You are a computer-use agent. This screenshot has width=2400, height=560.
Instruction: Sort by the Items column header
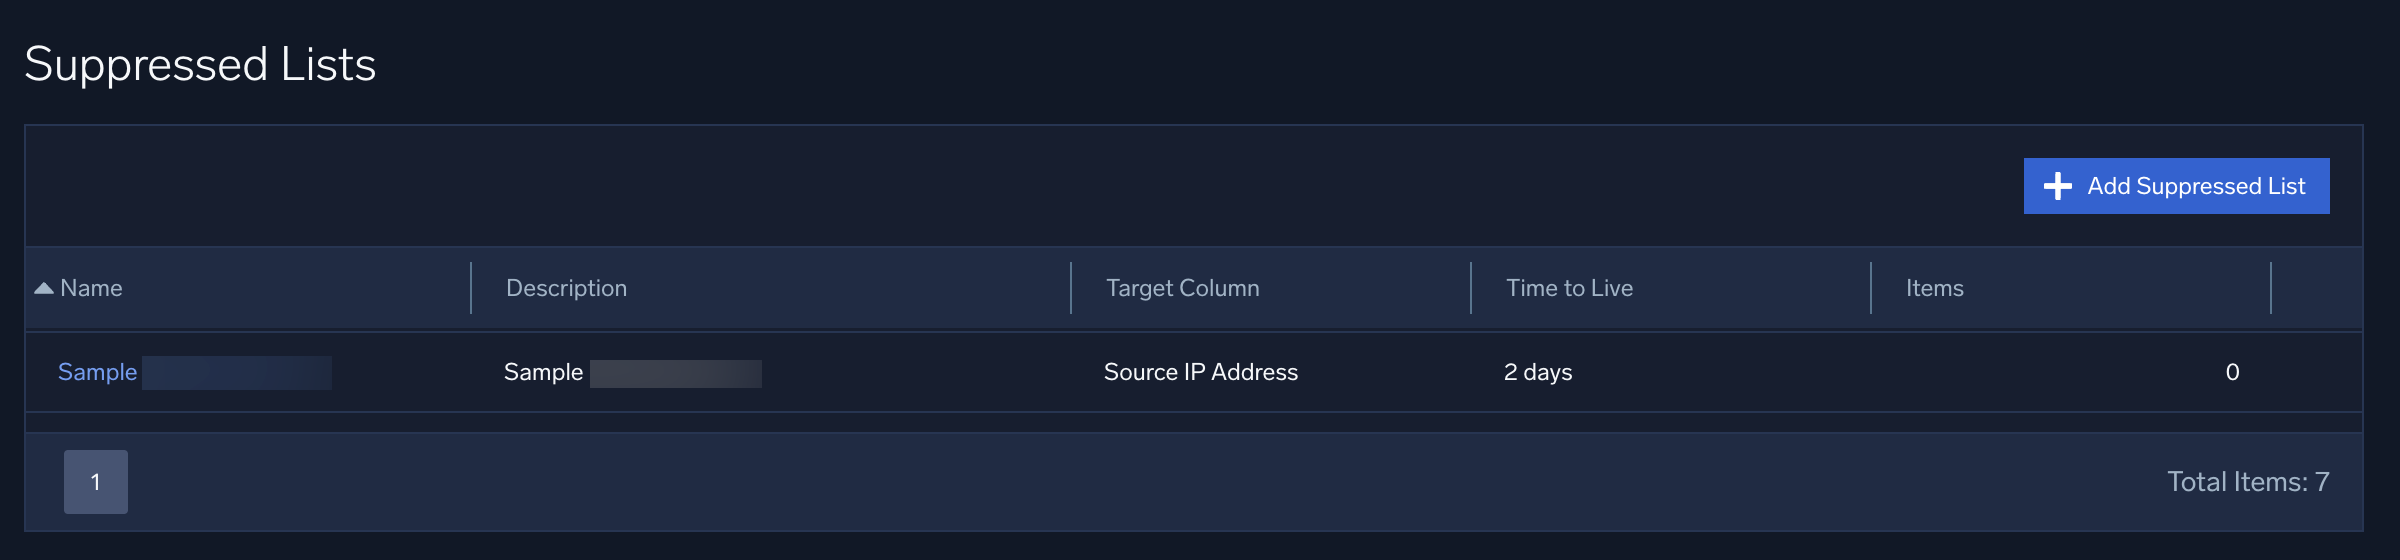click(x=1934, y=288)
